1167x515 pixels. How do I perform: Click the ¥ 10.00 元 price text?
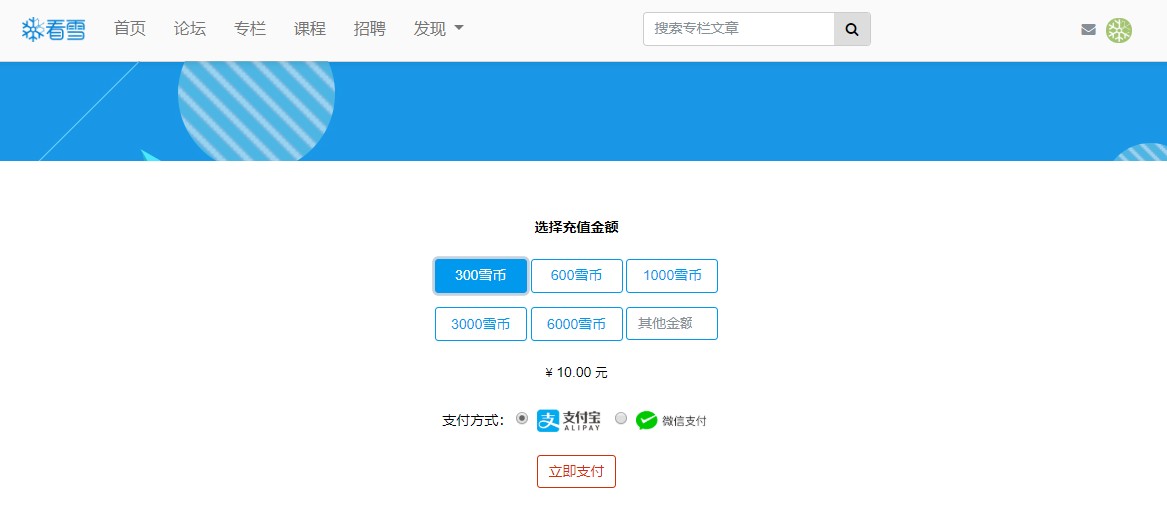576,372
